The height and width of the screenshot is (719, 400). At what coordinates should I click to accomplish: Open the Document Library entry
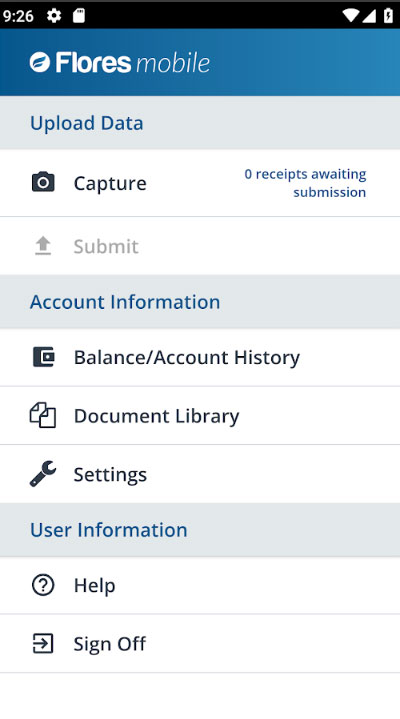coord(200,415)
